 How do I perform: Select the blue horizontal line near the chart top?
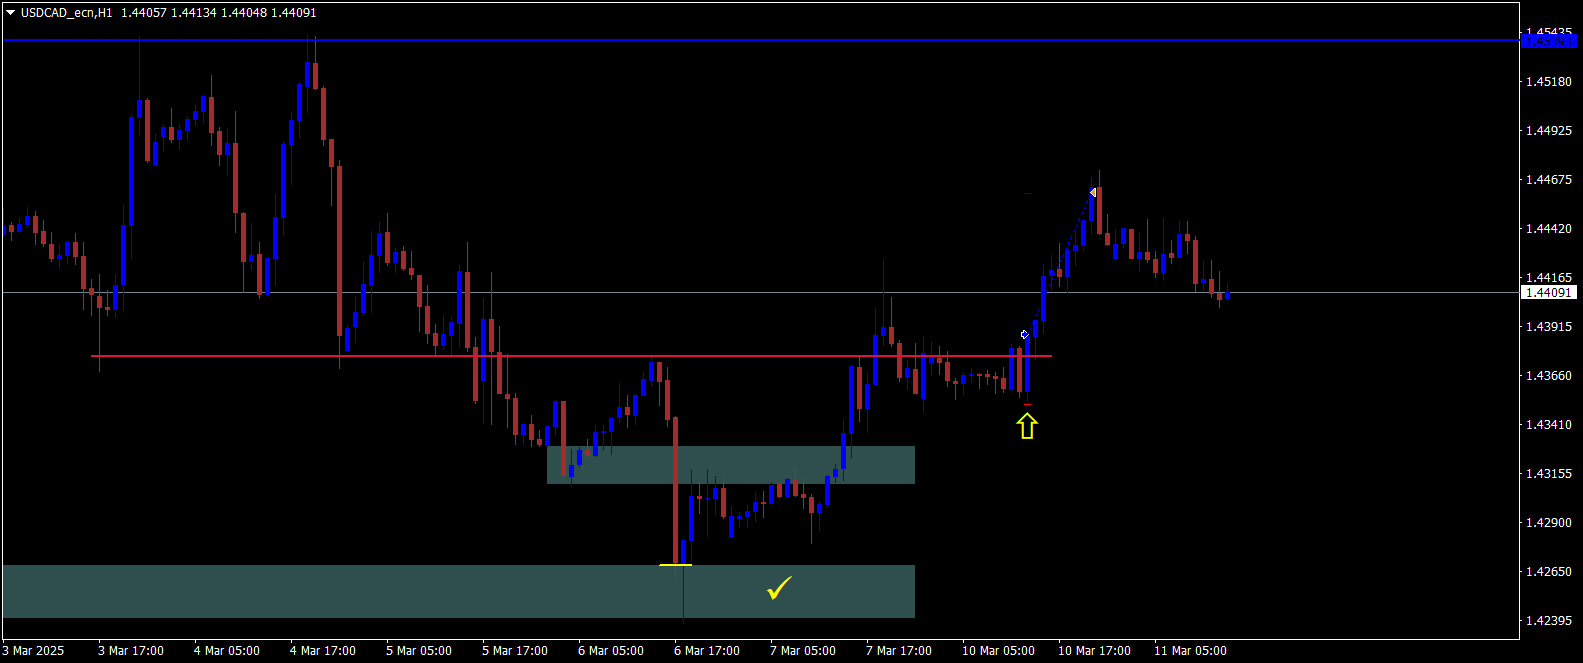(x=760, y=41)
